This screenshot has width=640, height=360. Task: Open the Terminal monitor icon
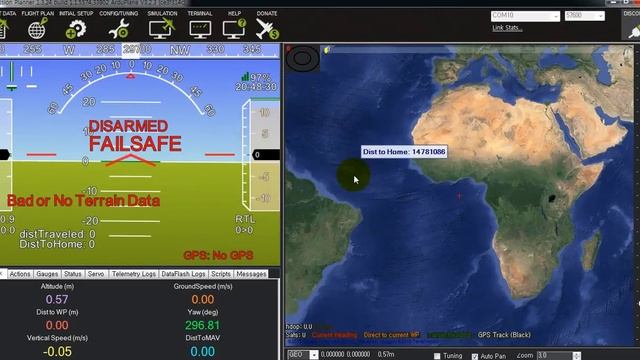click(x=200, y=29)
